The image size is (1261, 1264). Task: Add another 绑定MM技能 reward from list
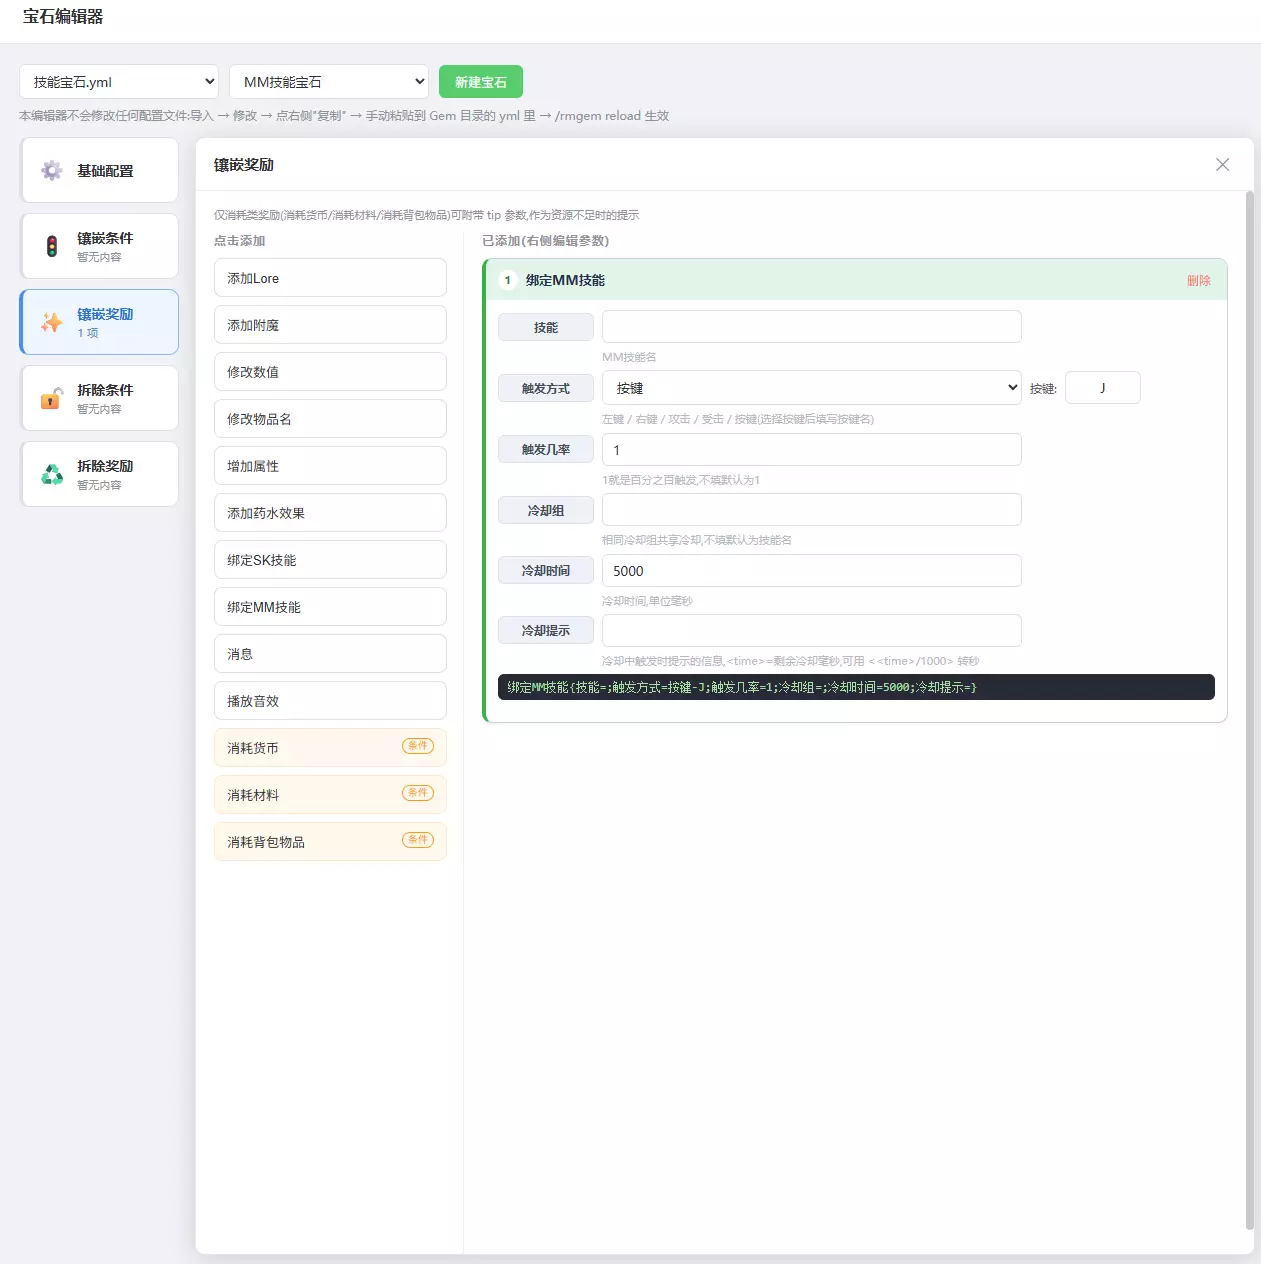[x=330, y=607]
